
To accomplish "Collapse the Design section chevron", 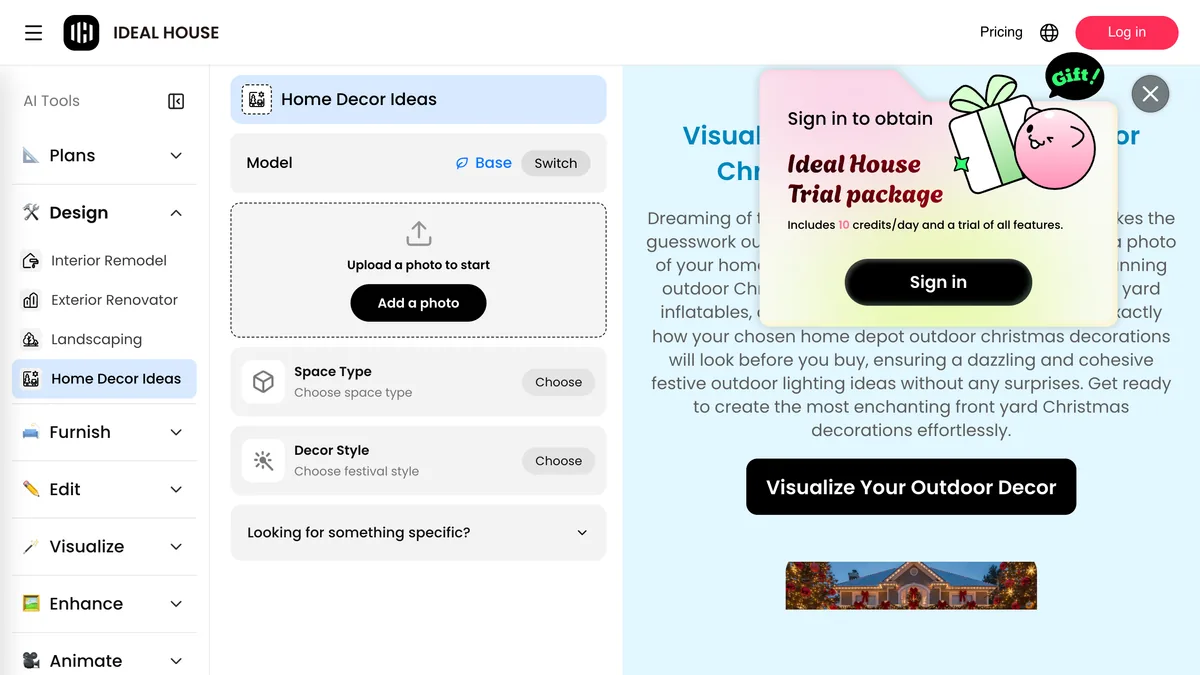I will tap(176, 213).
